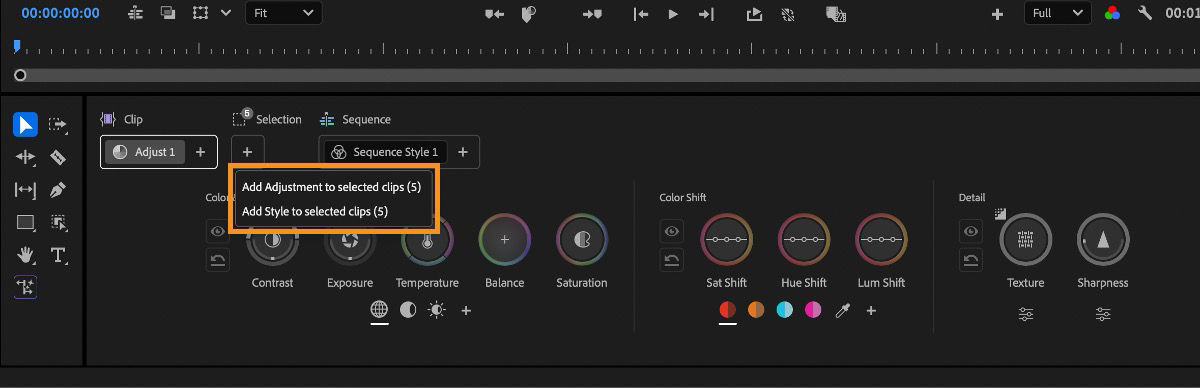The width and height of the screenshot is (1200, 388).
Task: Expand chevron beside the transform icon
Action: (x=226, y=13)
